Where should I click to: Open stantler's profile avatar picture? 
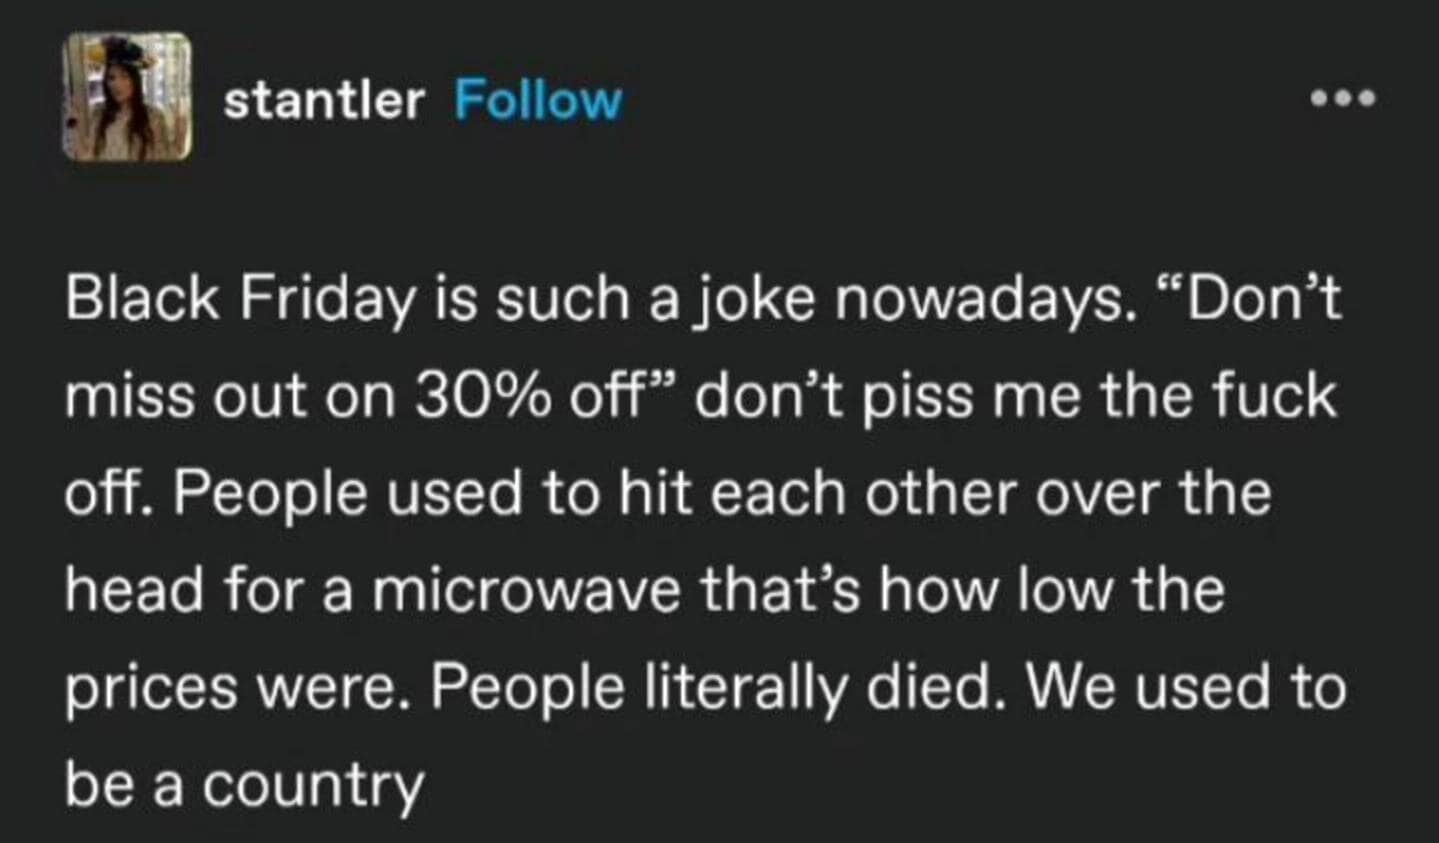(127, 97)
